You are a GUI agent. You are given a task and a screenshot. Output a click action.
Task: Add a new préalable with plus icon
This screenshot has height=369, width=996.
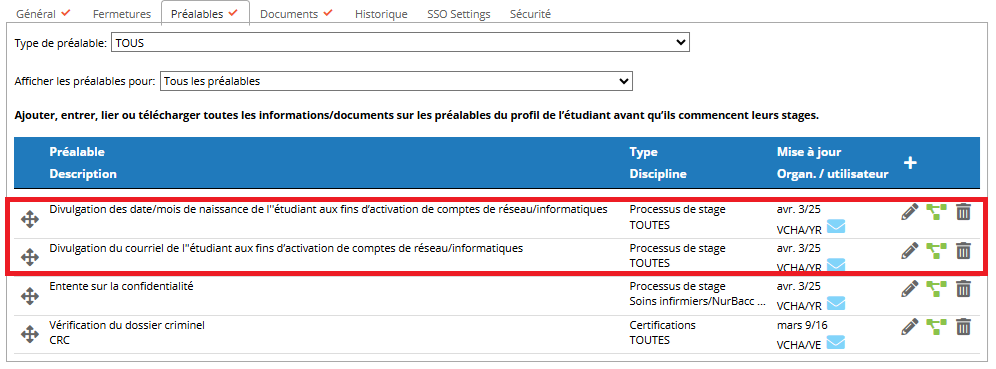pyautogui.click(x=910, y=163)
